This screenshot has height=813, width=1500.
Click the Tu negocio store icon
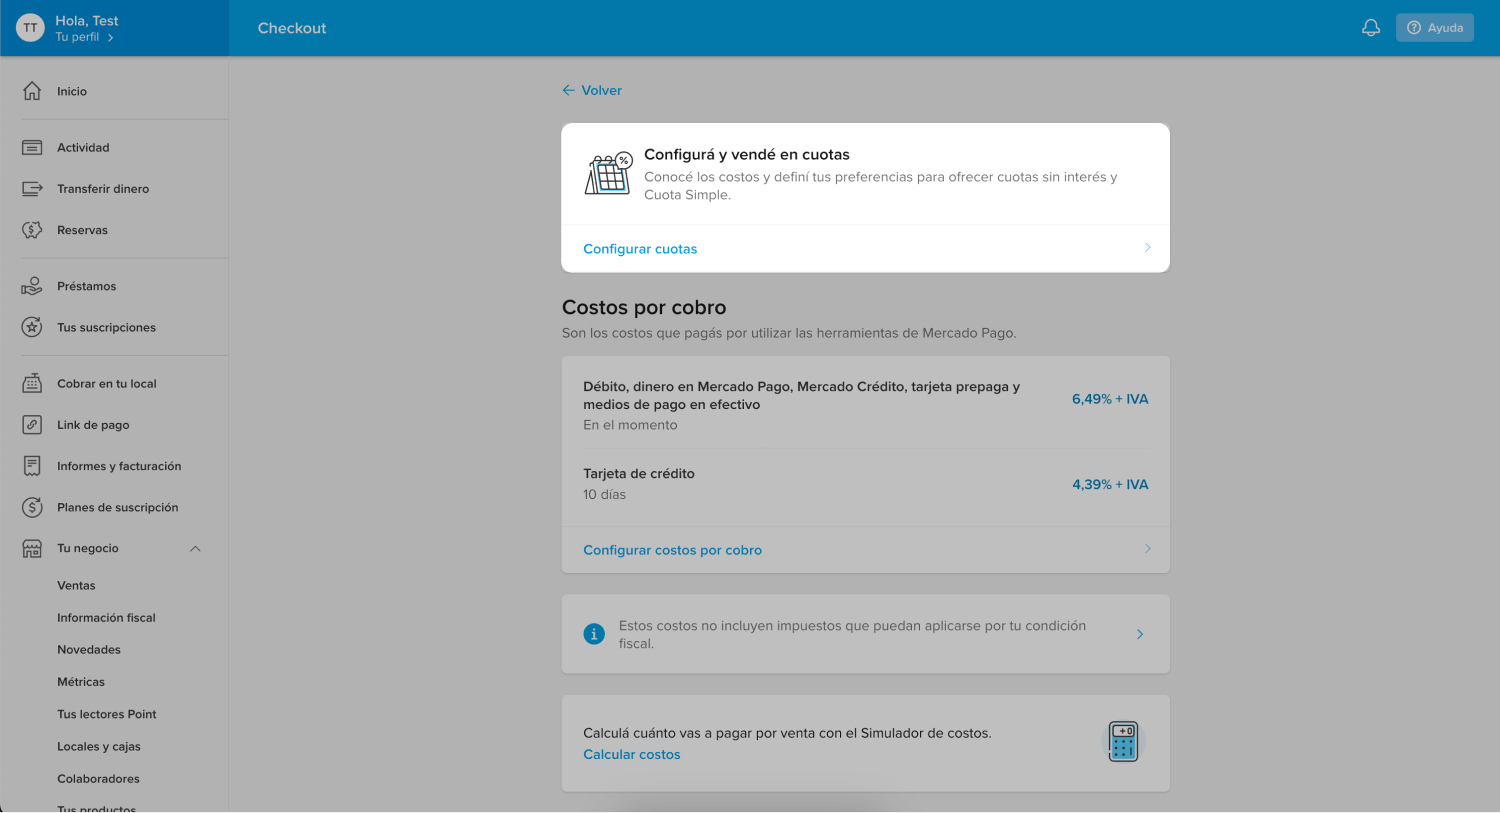pyautogui.click(x=32, y=548)
